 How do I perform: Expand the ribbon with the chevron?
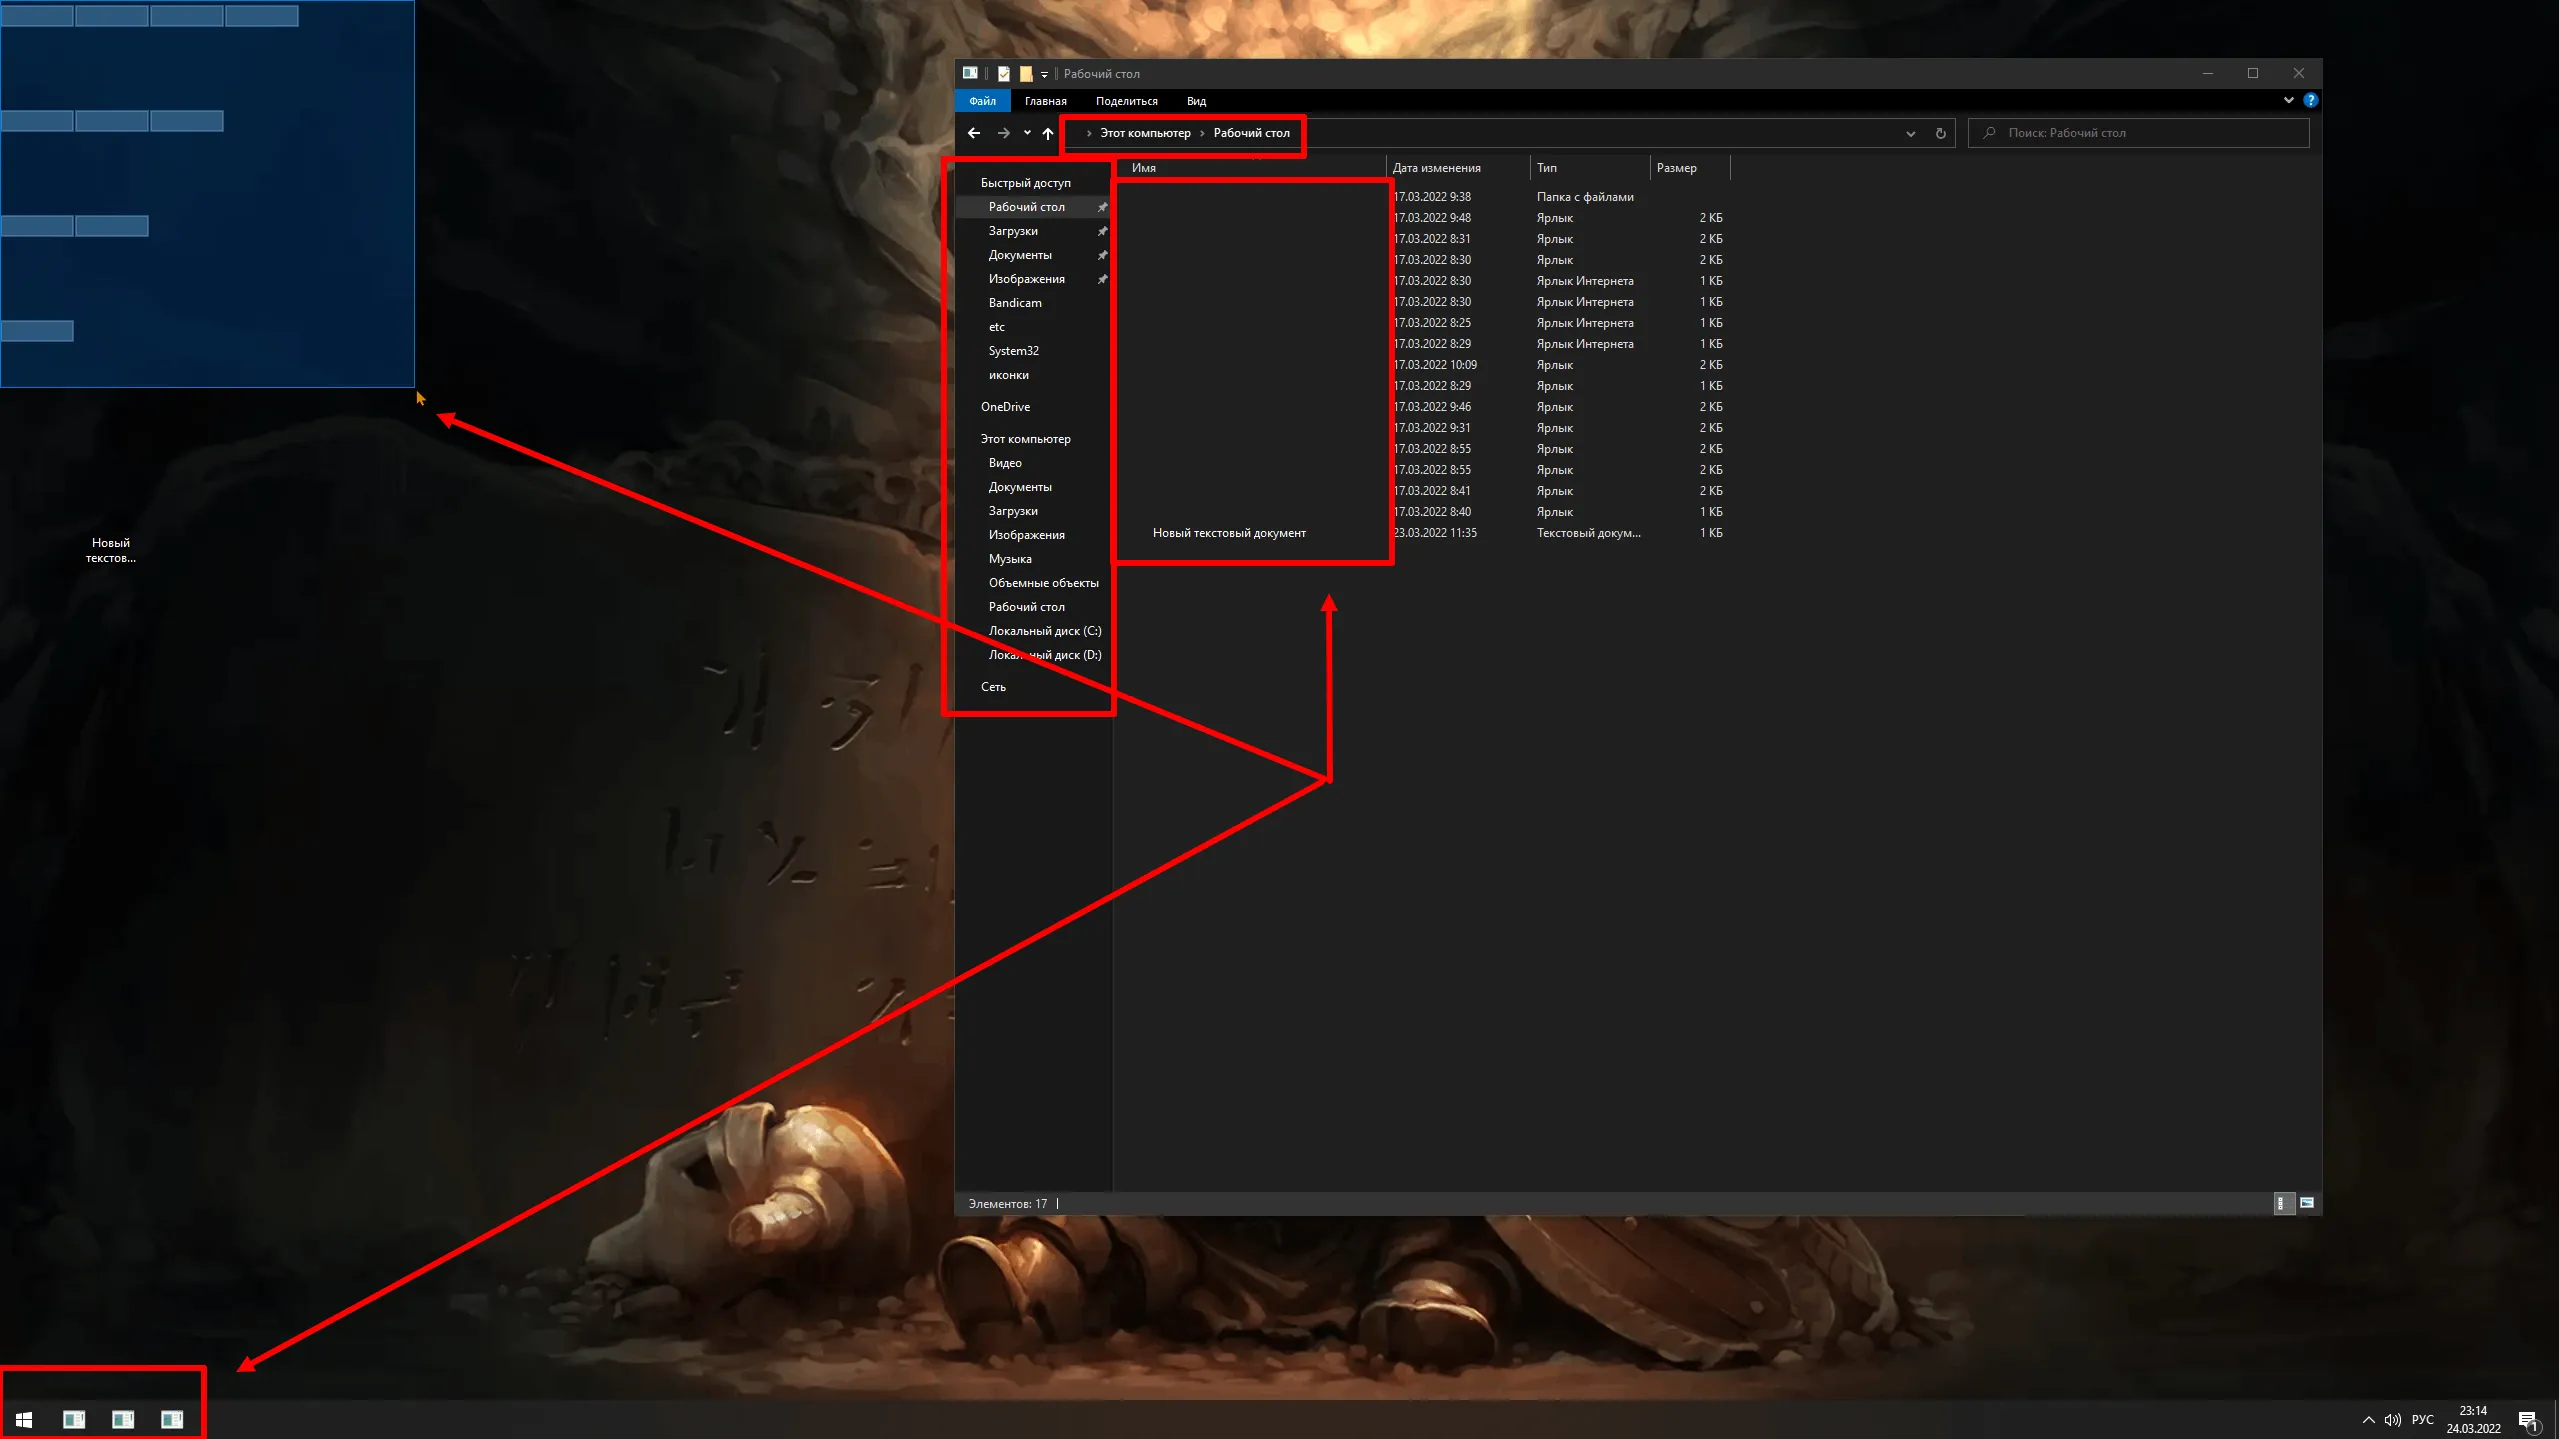pos(2288,100)
